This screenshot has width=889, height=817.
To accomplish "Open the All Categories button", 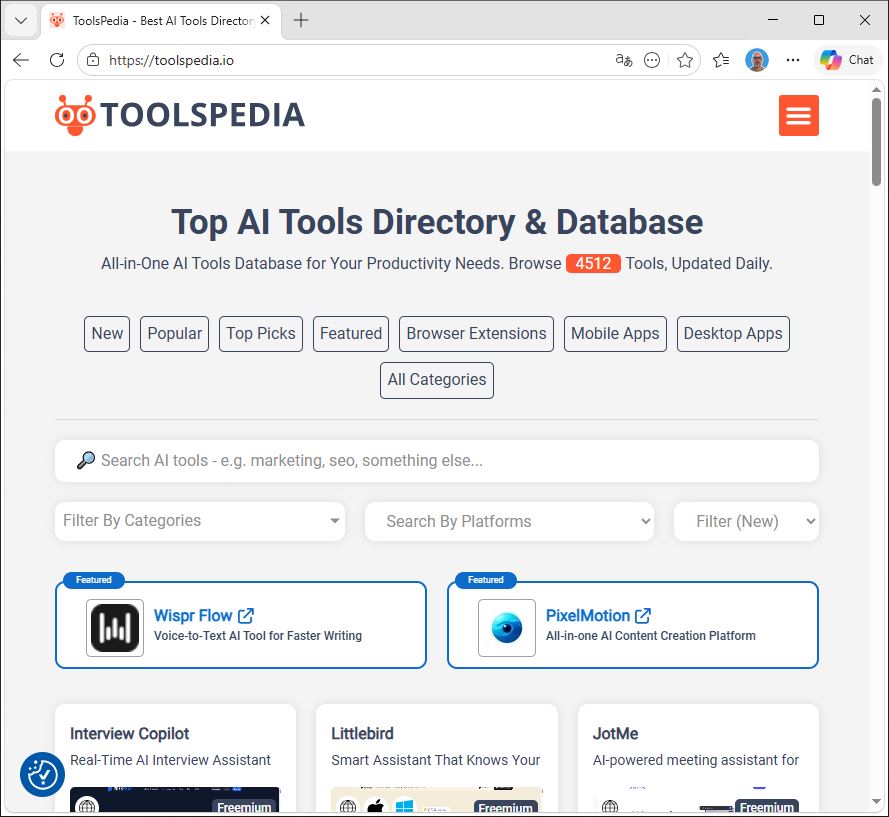I will tap(437, 380).
